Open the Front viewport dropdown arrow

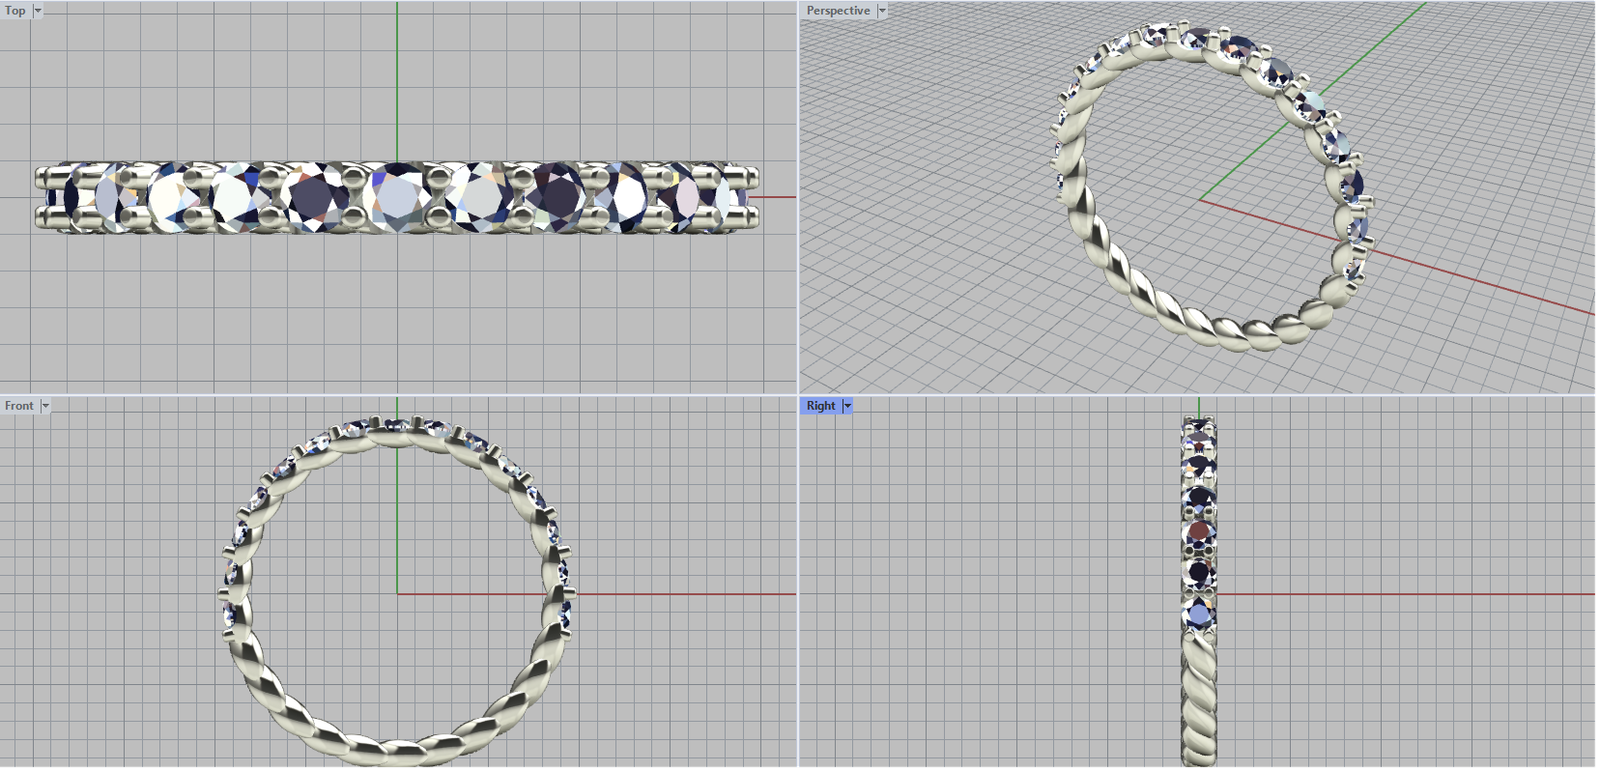click(45, 406)
